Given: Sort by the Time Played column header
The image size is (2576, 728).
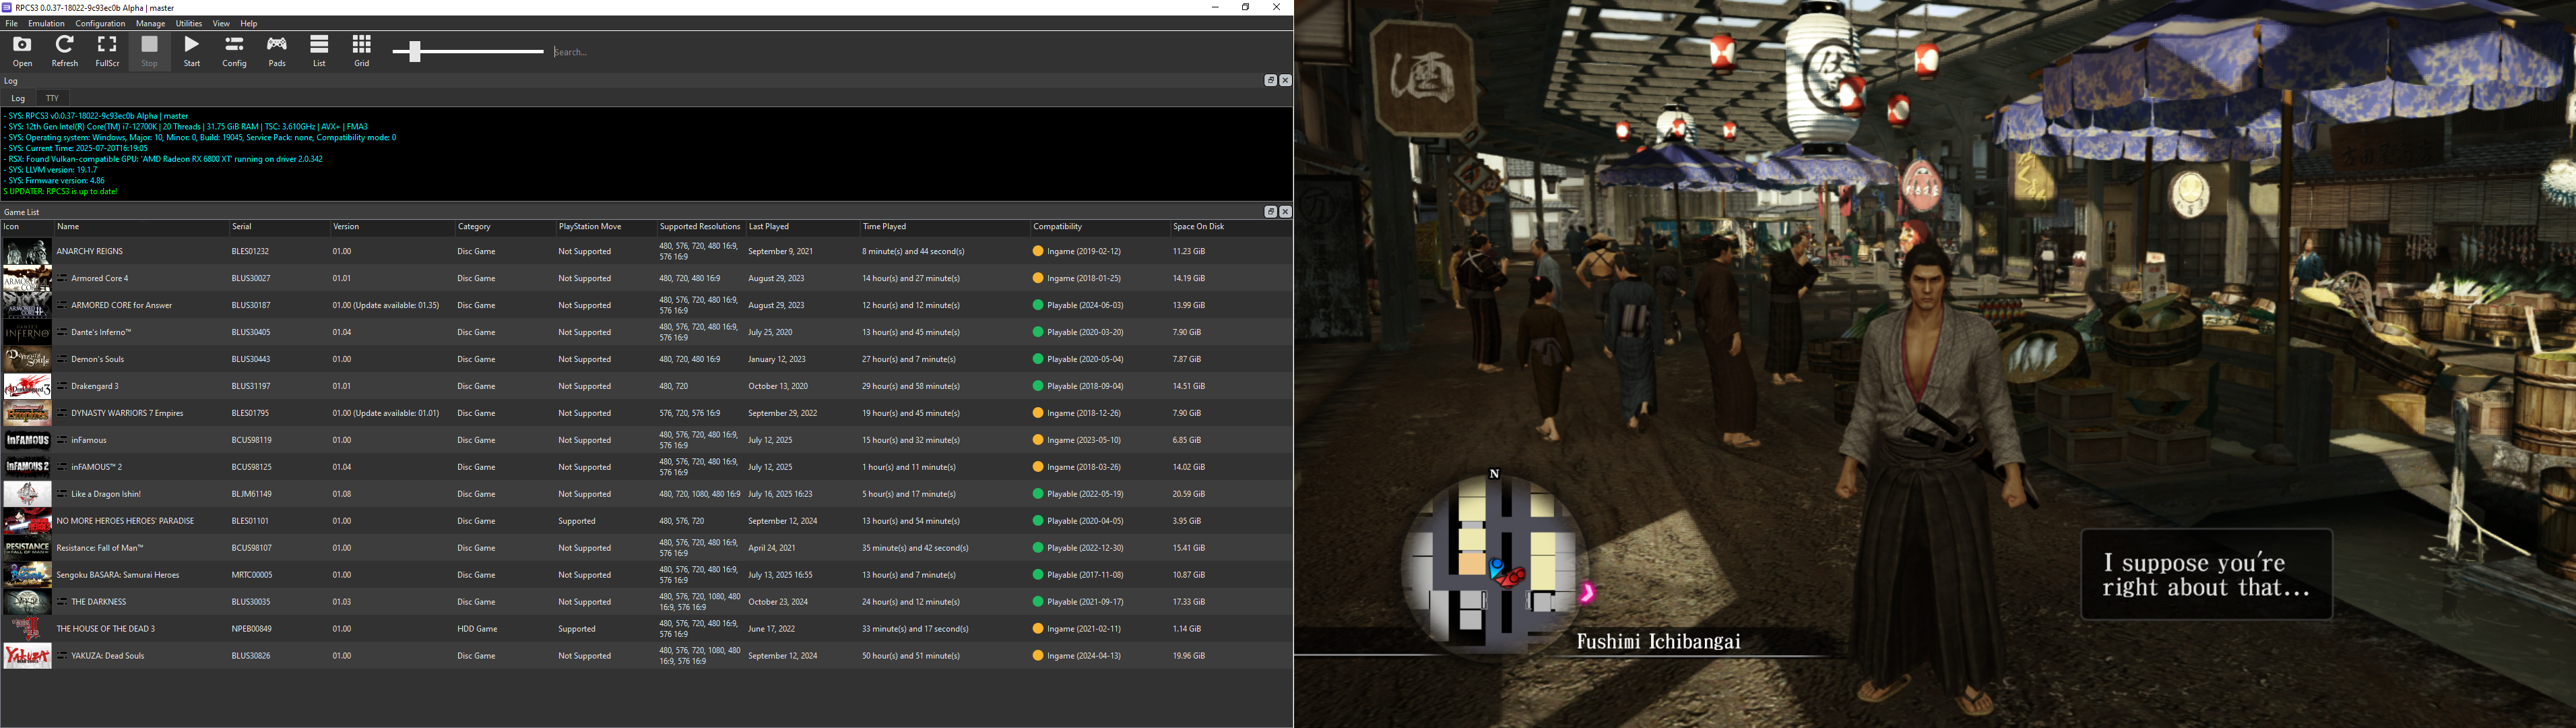Looking at the screenshot, I should (946, 227).
